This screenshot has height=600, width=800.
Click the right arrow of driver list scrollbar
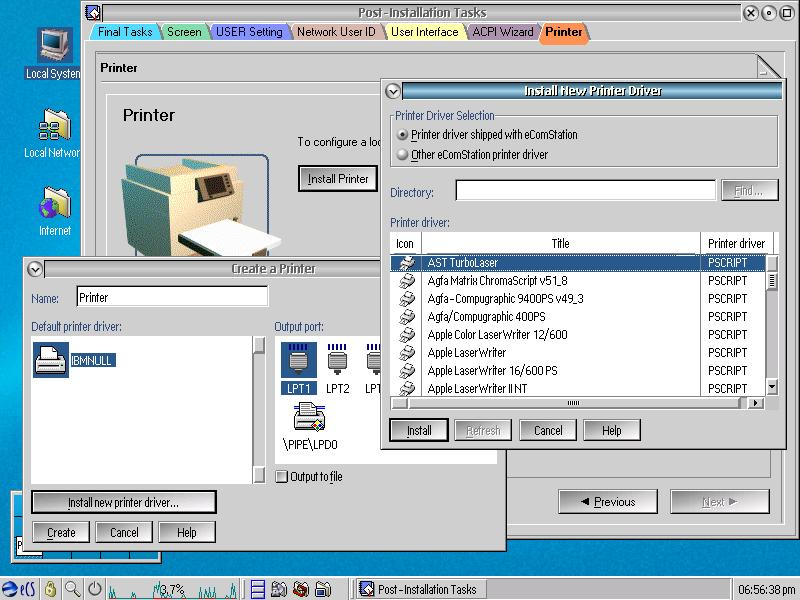pyautogui.click(x=756, y=403)
